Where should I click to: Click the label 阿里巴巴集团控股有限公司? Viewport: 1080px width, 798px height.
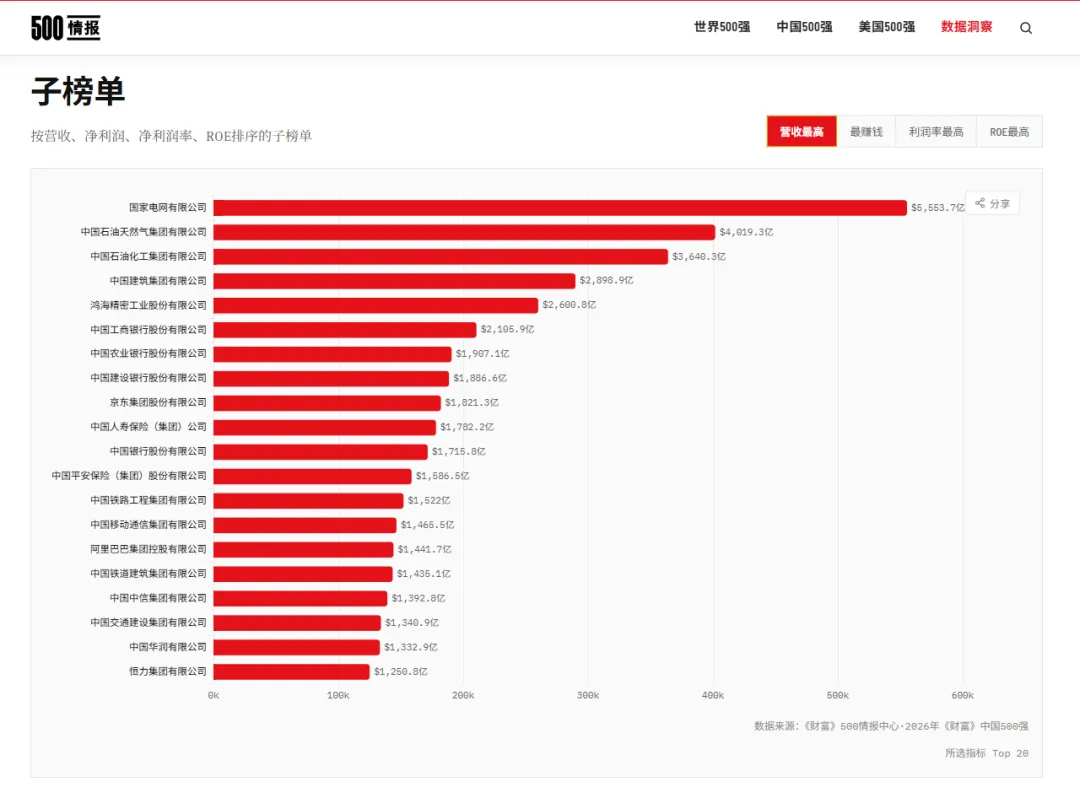(x=148, y=549)
